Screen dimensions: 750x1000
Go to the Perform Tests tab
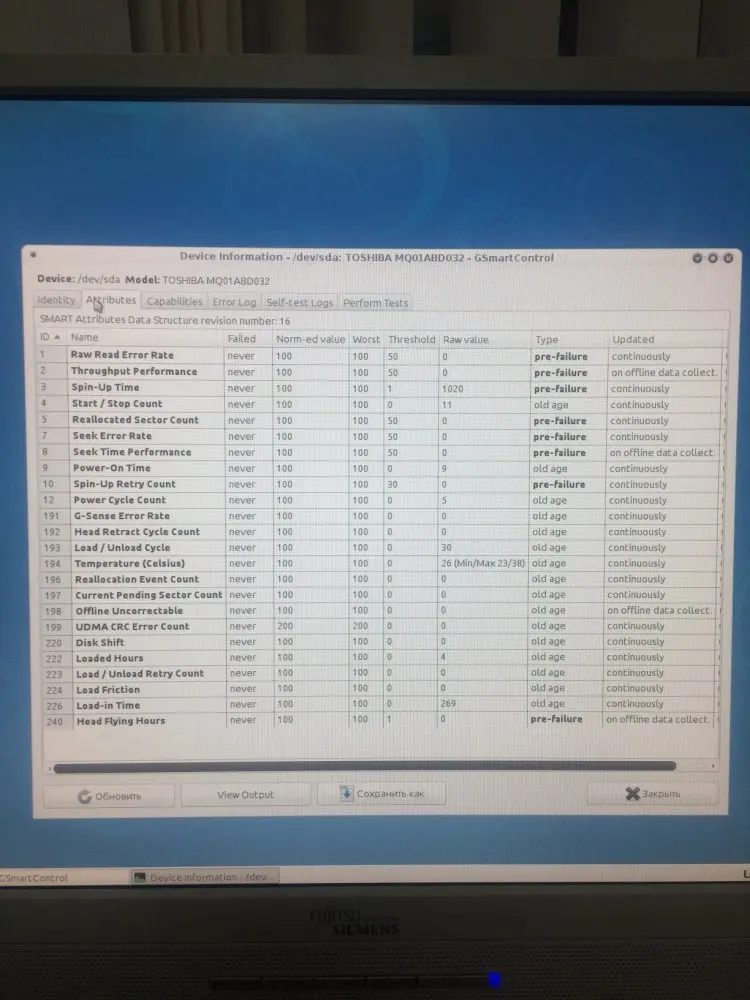pyautogui.click(x=375, y=303)
